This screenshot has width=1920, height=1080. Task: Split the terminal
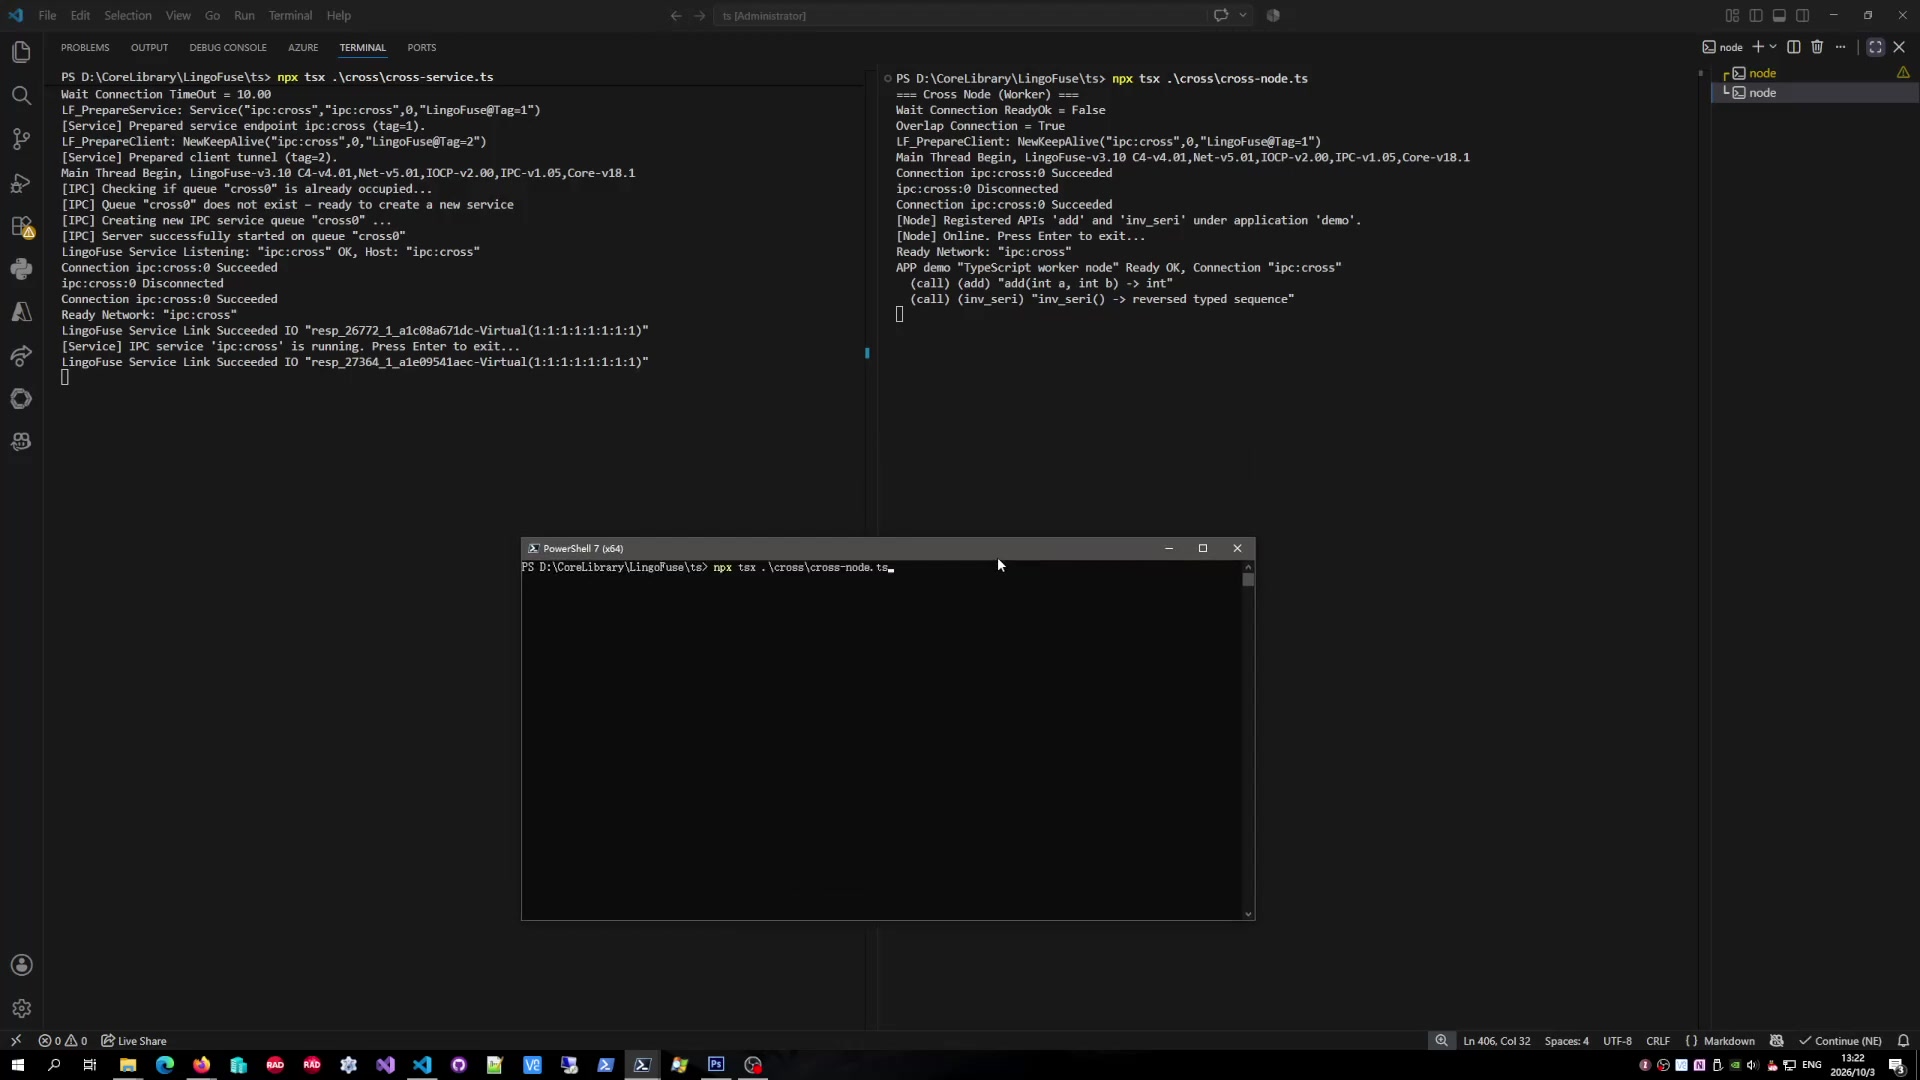click(1794, 47)
